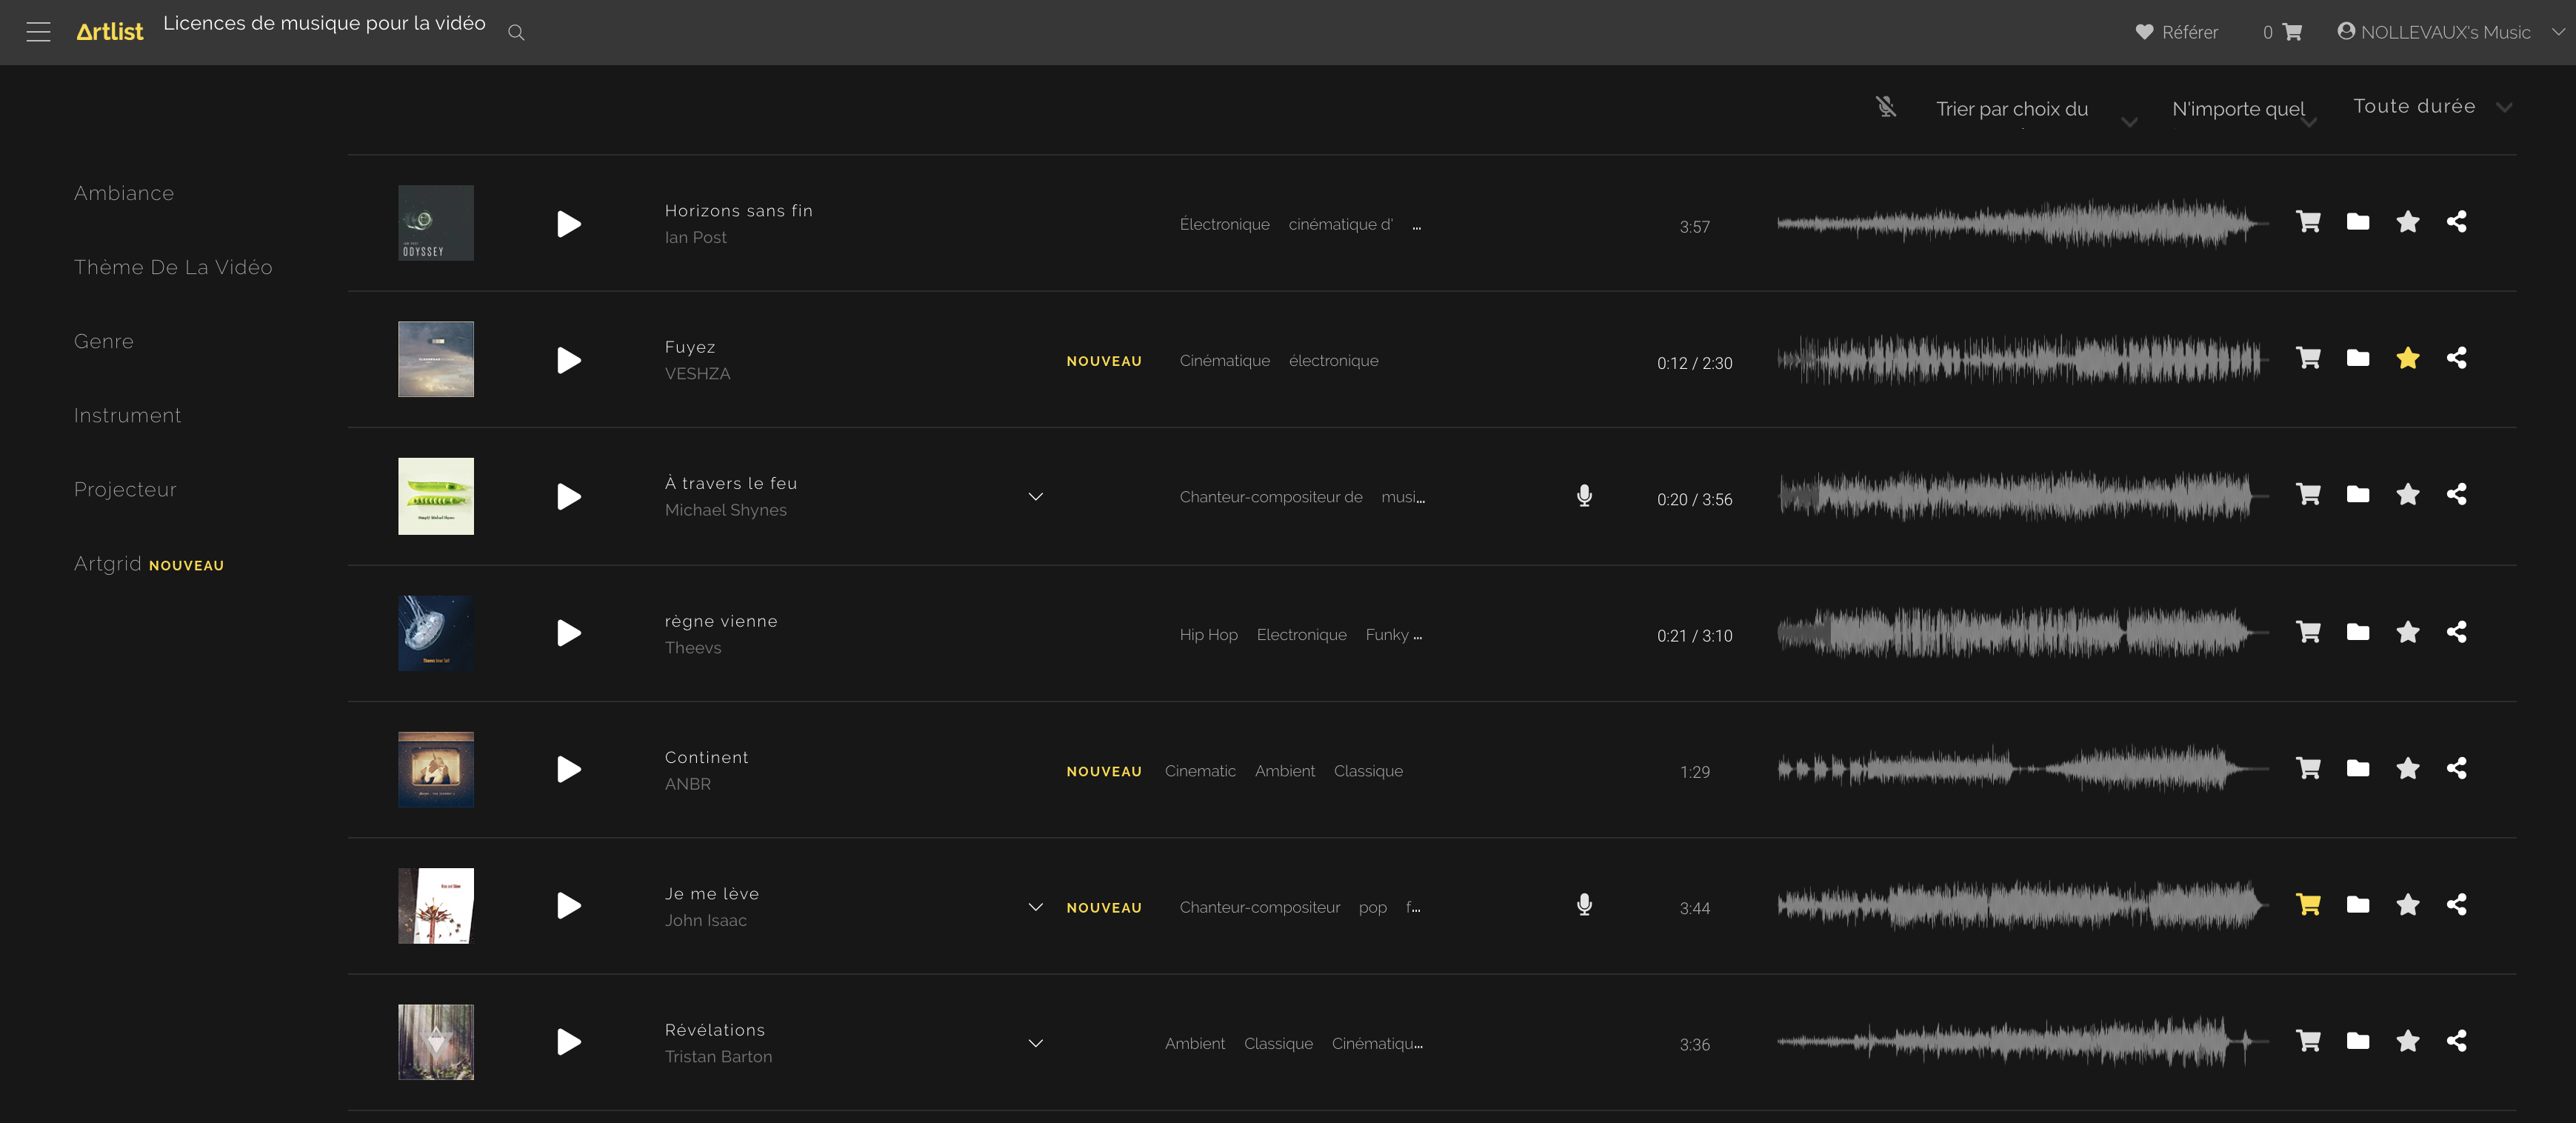
Task: Share the Continent track
Action: tap(2456, 768)
